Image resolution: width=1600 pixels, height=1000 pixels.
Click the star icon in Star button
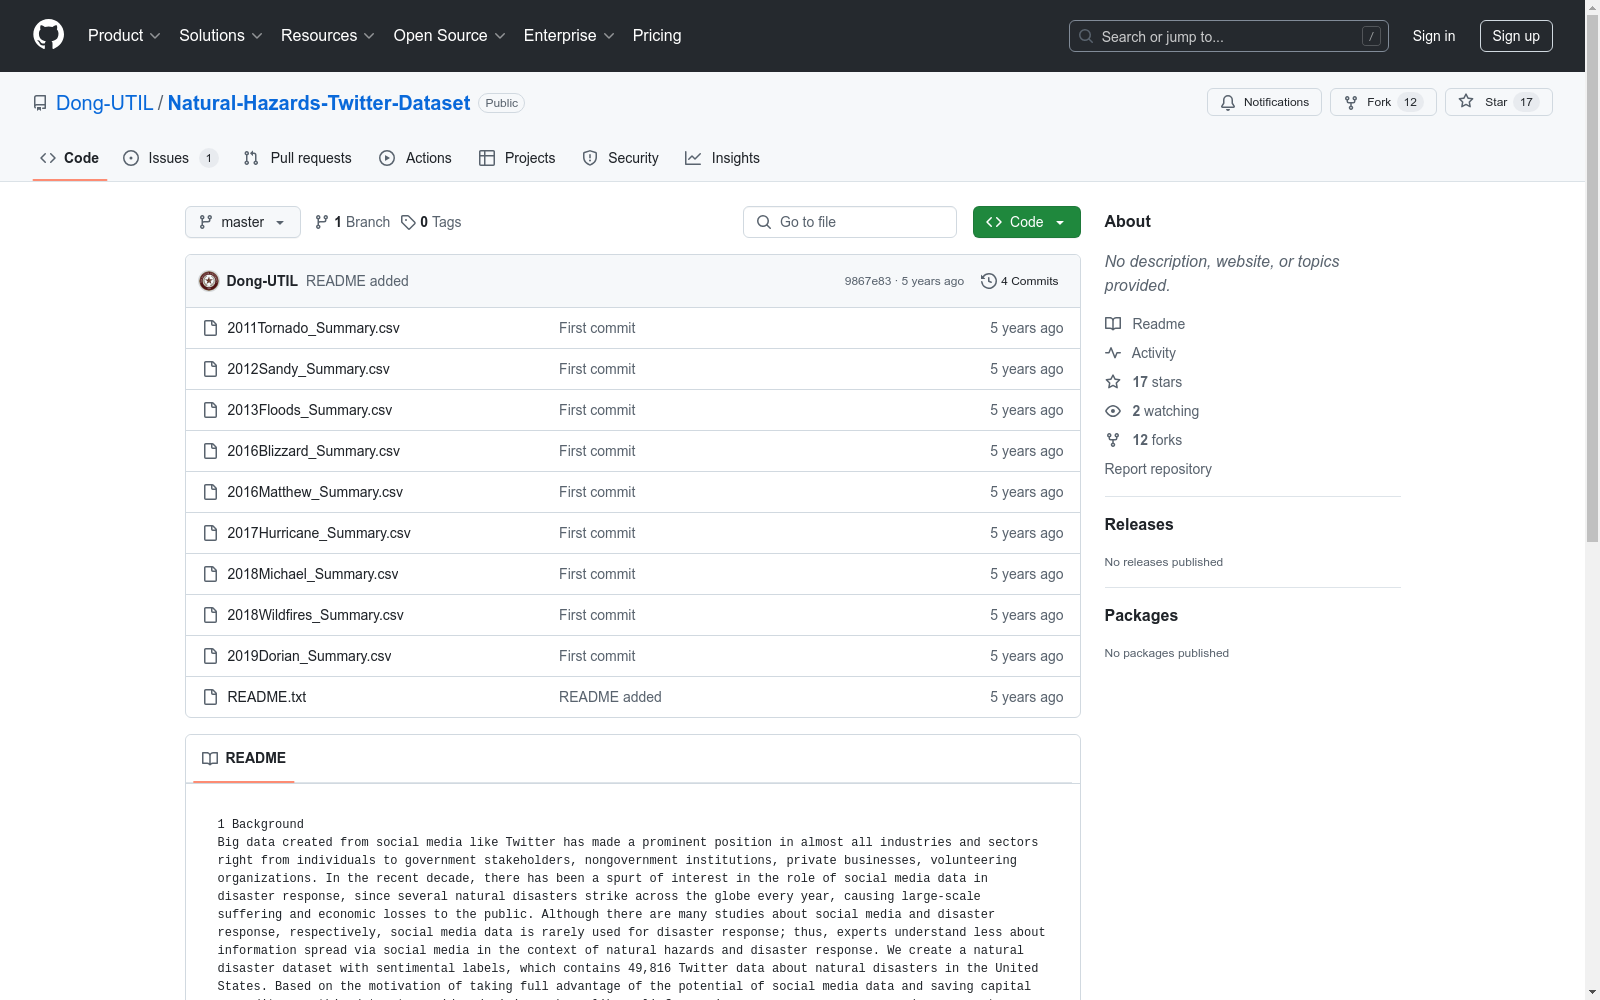point(1466,101)
